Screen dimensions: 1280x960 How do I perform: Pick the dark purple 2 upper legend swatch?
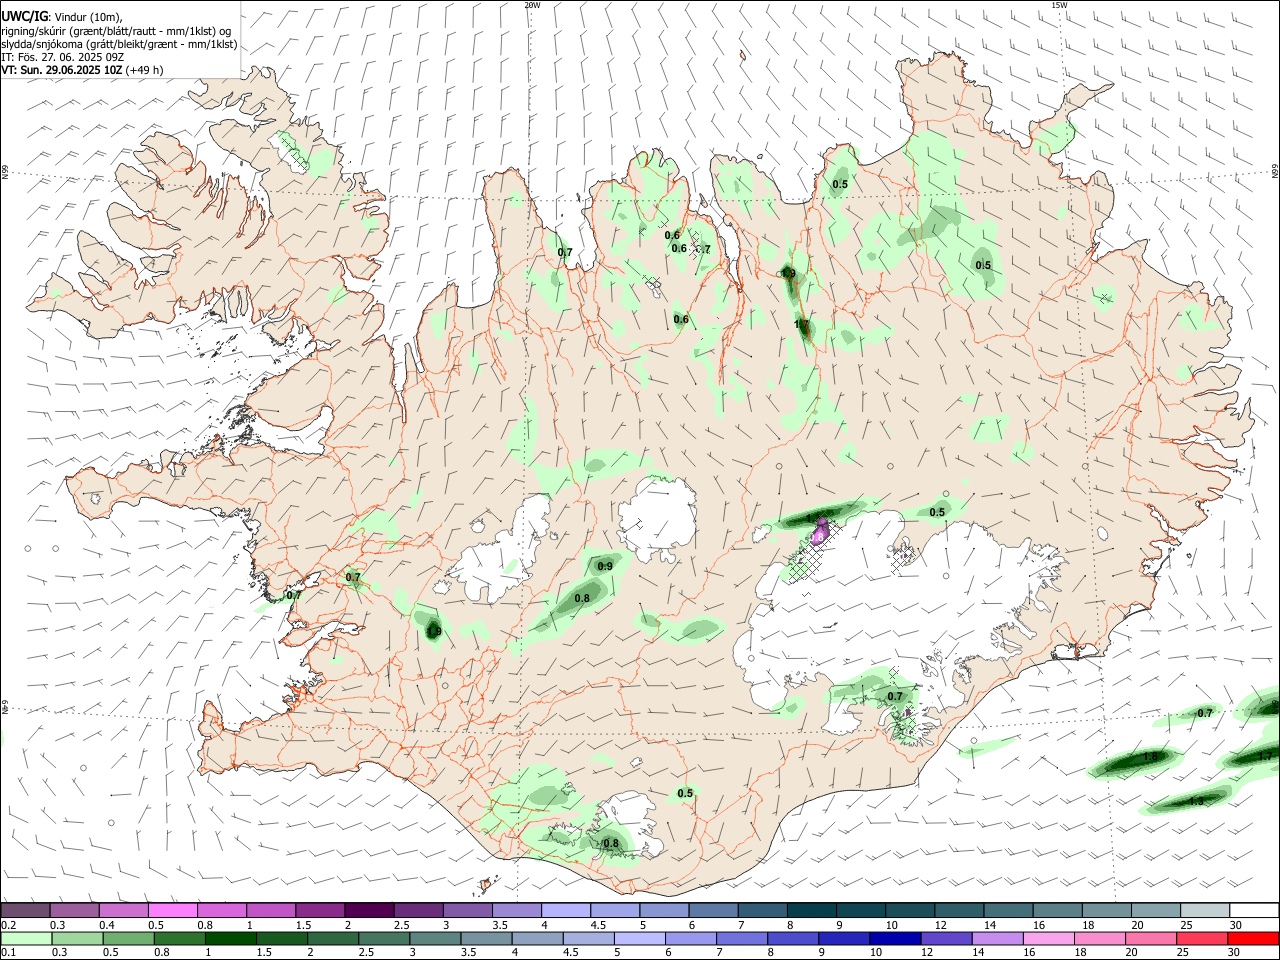(368, 910)
